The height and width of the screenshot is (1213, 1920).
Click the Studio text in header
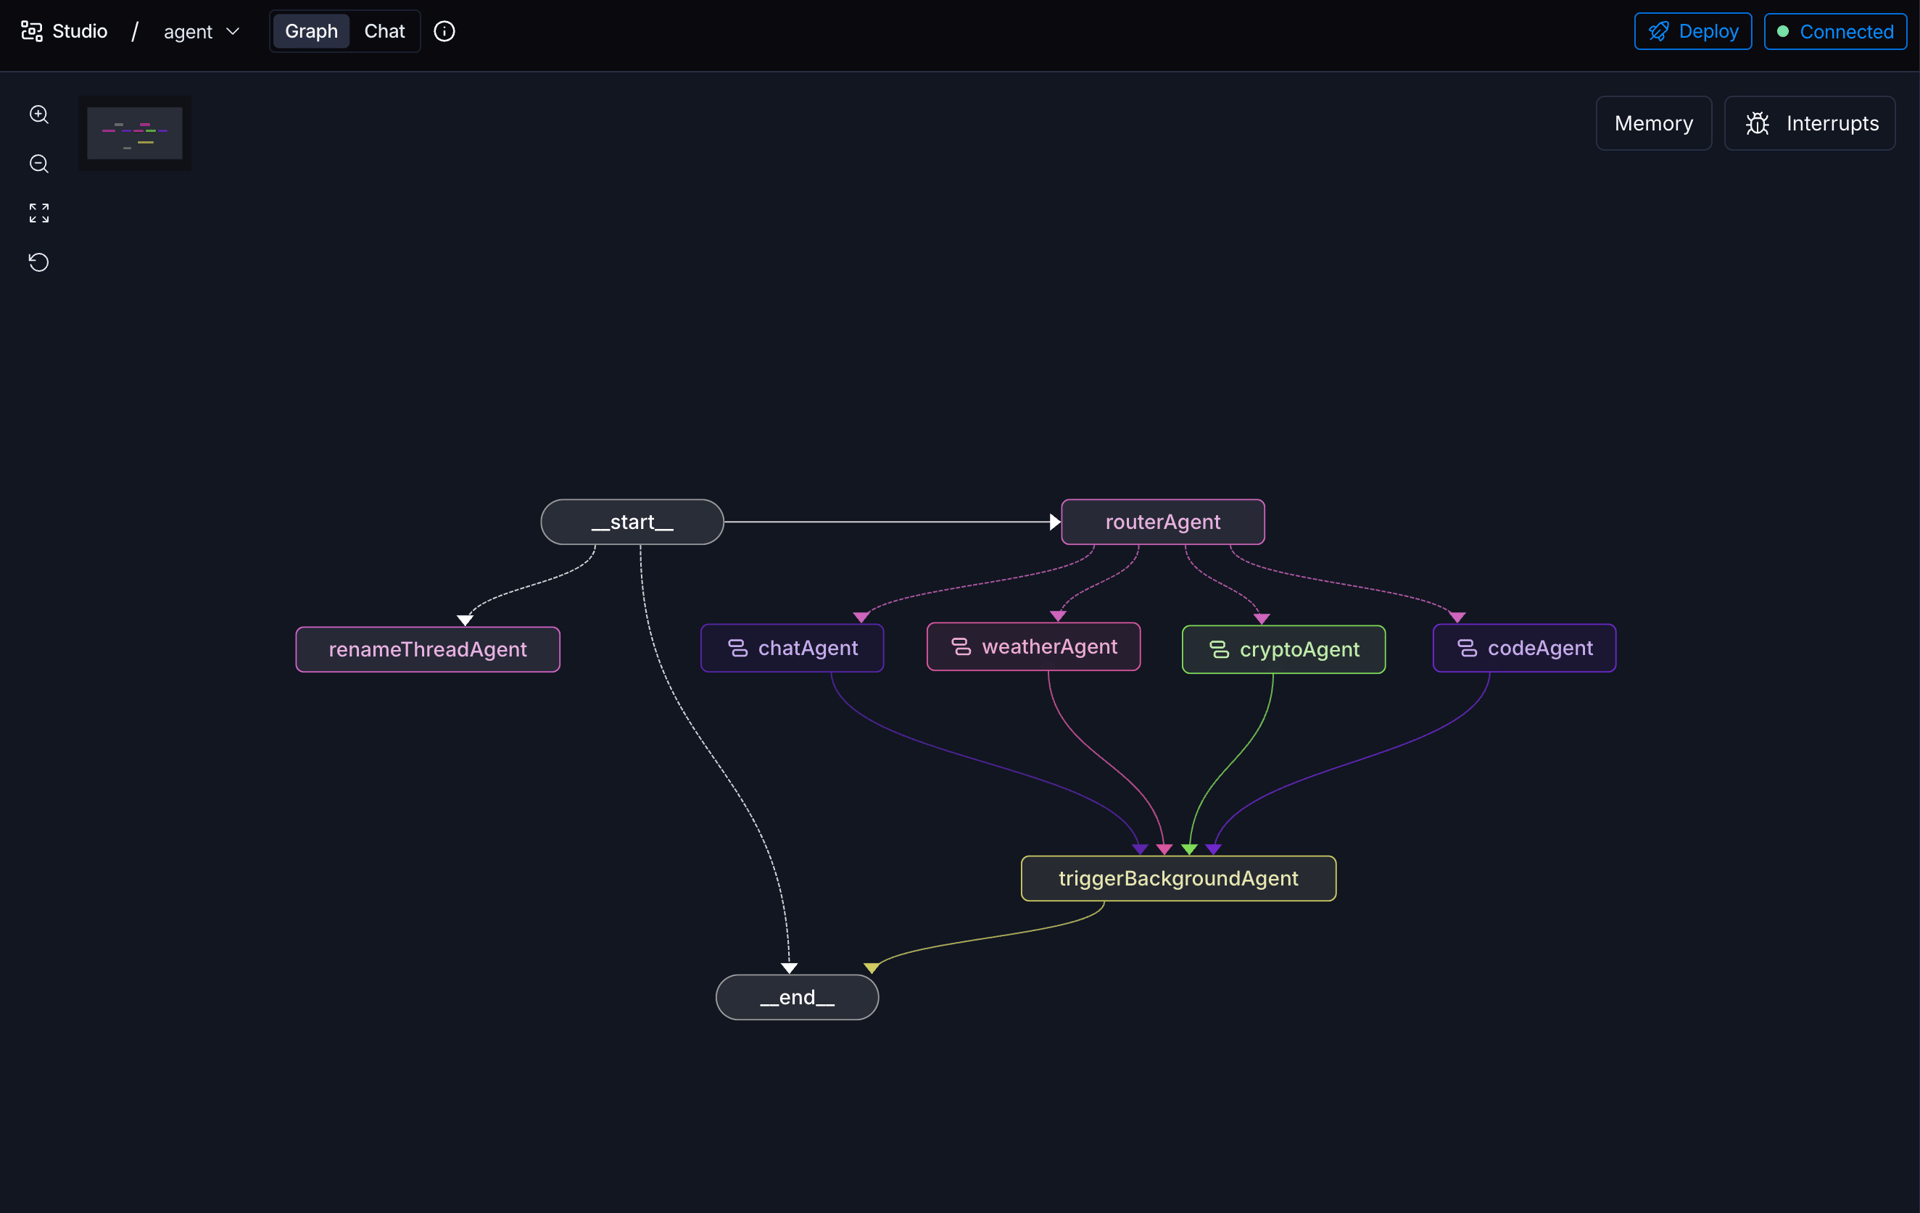(x=80, y=31)
